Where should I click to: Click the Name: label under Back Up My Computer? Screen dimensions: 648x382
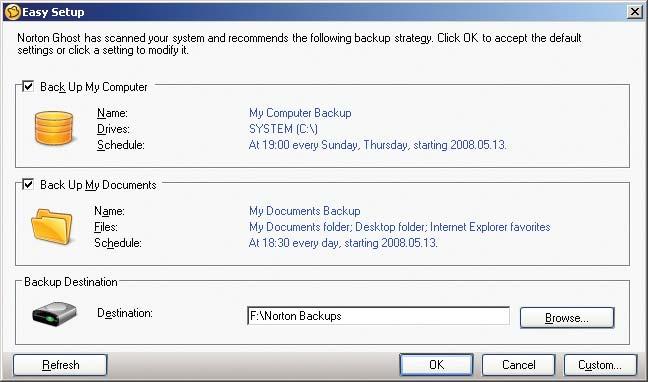point(112,113)
